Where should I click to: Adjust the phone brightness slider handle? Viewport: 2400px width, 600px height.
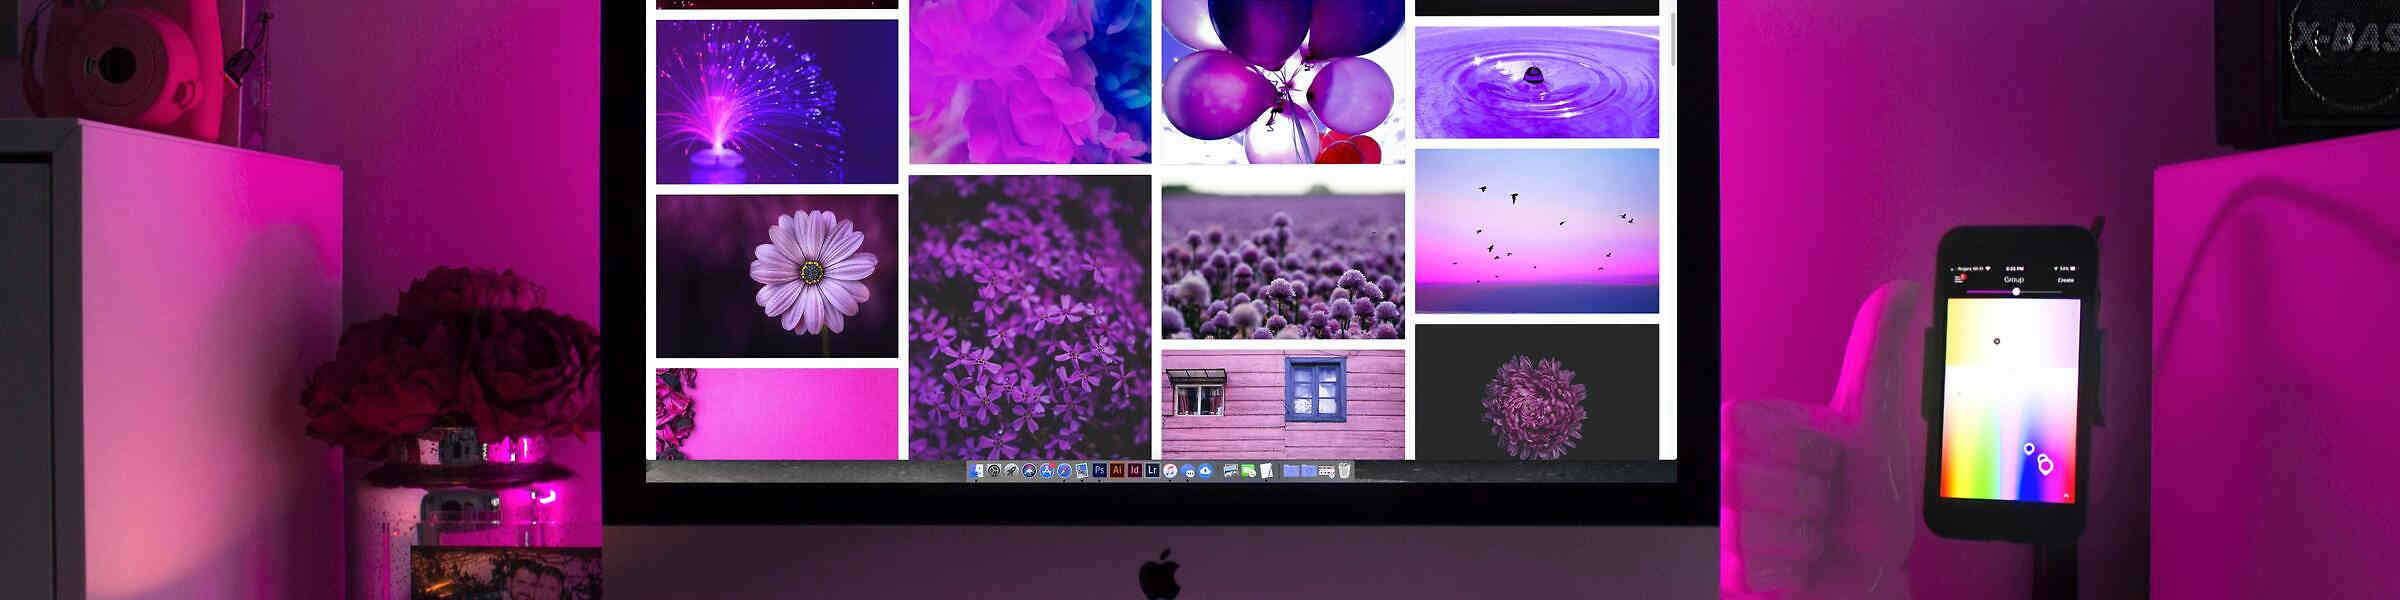coord(2016,292)
